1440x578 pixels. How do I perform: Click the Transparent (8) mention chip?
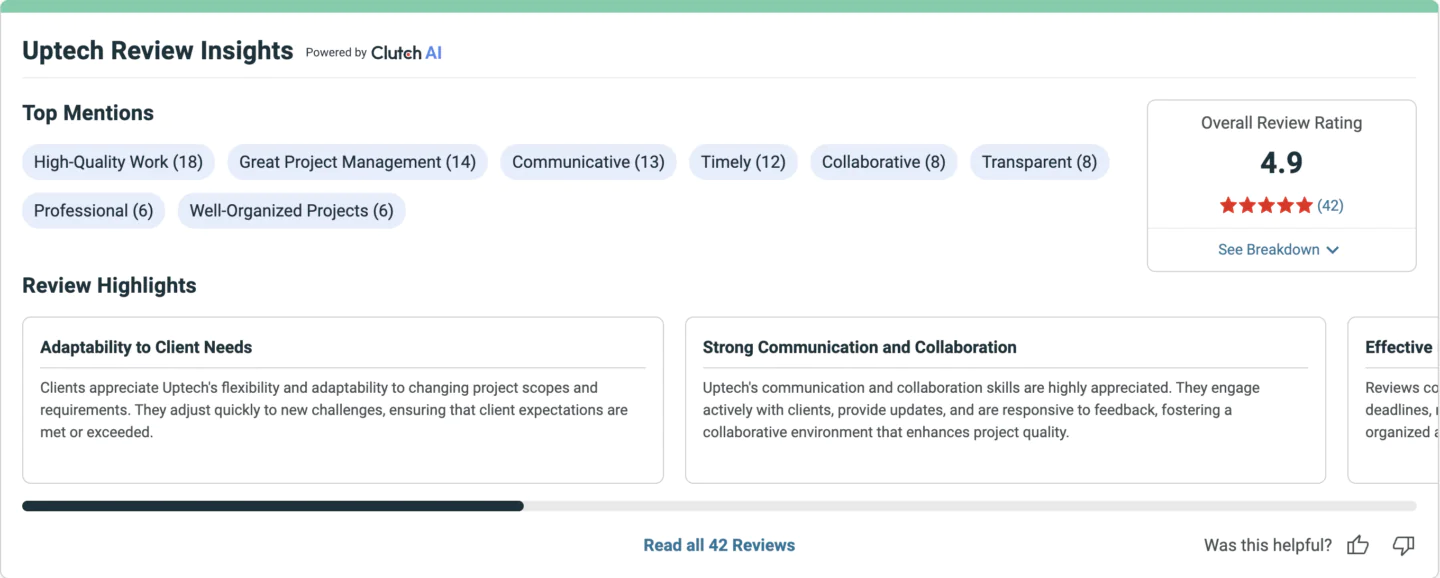1039,162
